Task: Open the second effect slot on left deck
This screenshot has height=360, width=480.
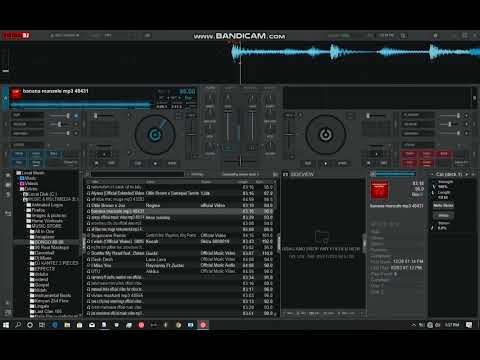Action: tap(27, 124)
